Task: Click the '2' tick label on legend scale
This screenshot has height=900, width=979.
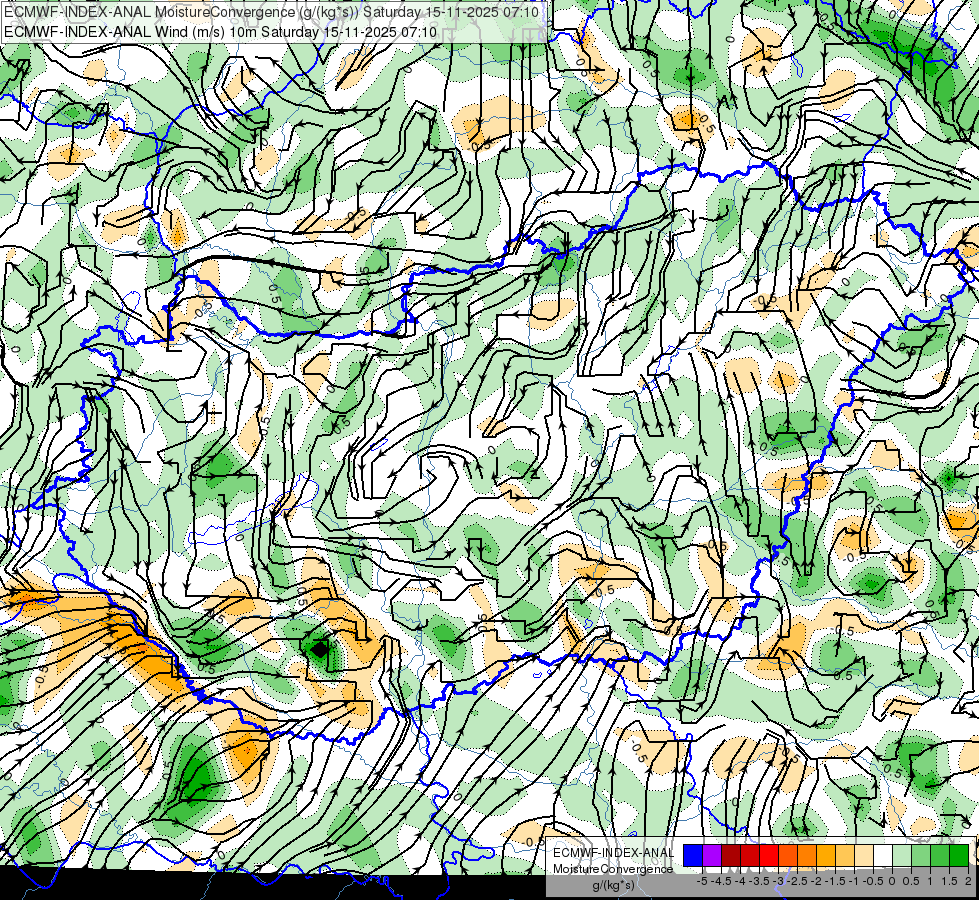Action: [968, 881]
